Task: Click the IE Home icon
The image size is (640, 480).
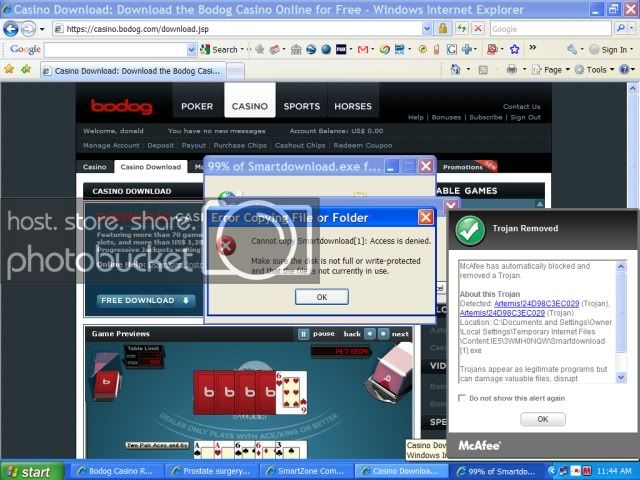Action: pyautogui.click(x=456, y=69)
